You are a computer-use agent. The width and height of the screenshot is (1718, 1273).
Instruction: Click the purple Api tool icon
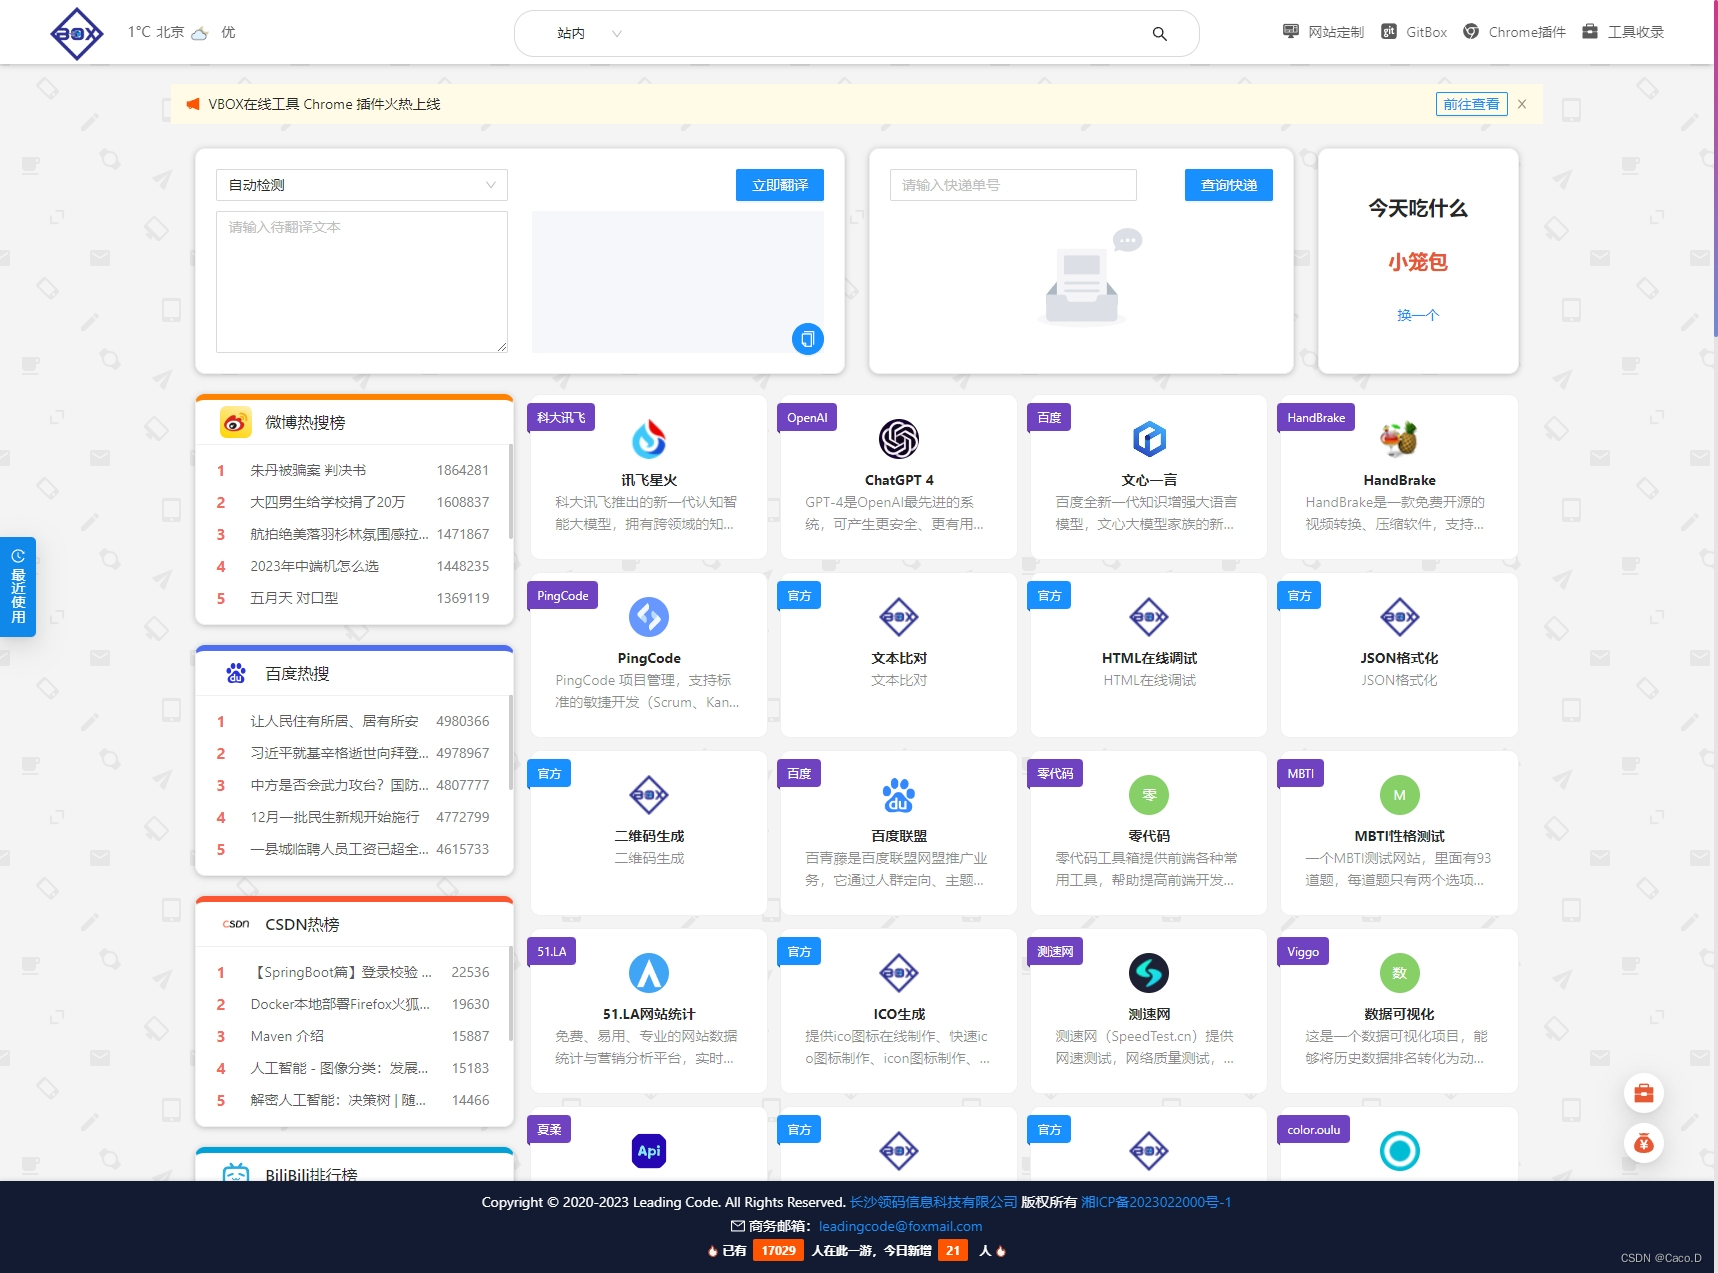(x=649, y=1151)
